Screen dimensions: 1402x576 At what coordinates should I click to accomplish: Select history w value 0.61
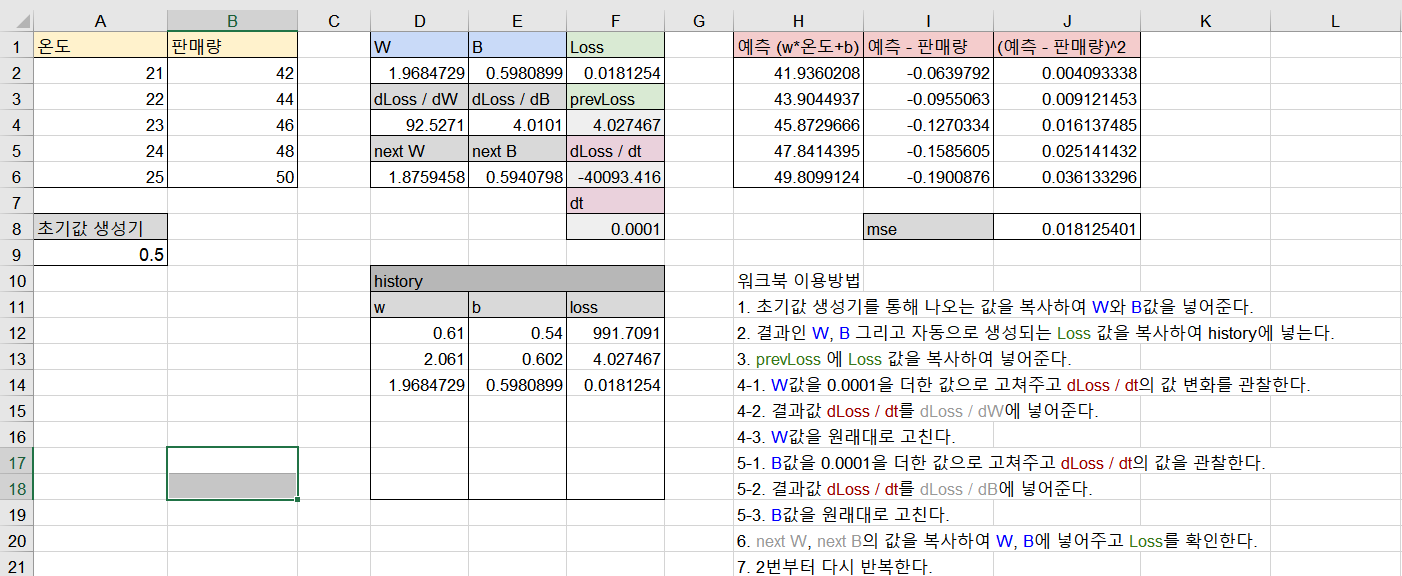[x=419, y=332]
